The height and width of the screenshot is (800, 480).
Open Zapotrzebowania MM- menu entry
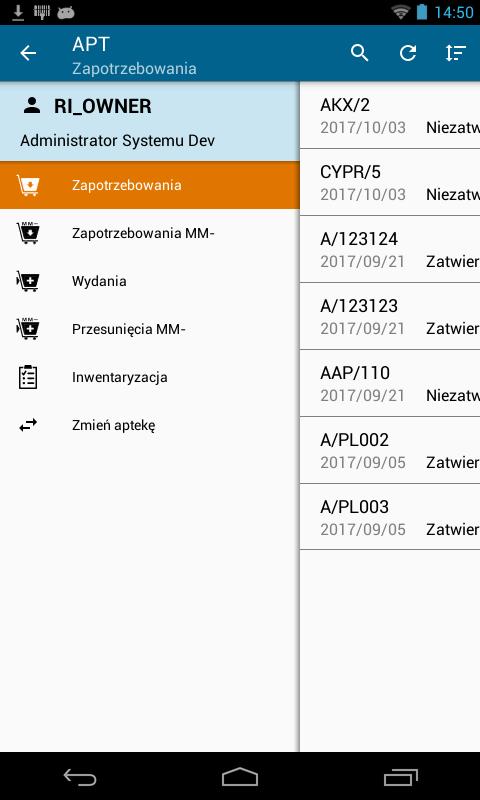[149, 233]
